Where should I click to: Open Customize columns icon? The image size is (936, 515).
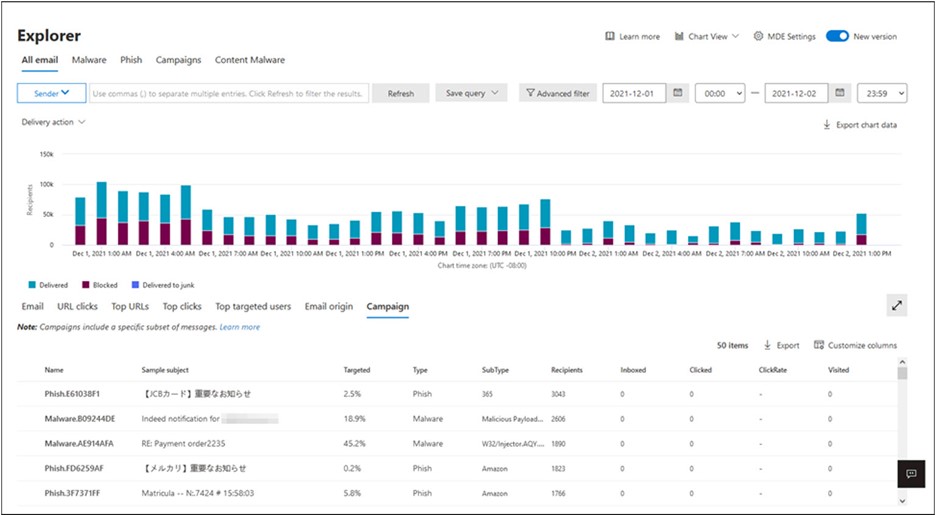coord(819,345)
